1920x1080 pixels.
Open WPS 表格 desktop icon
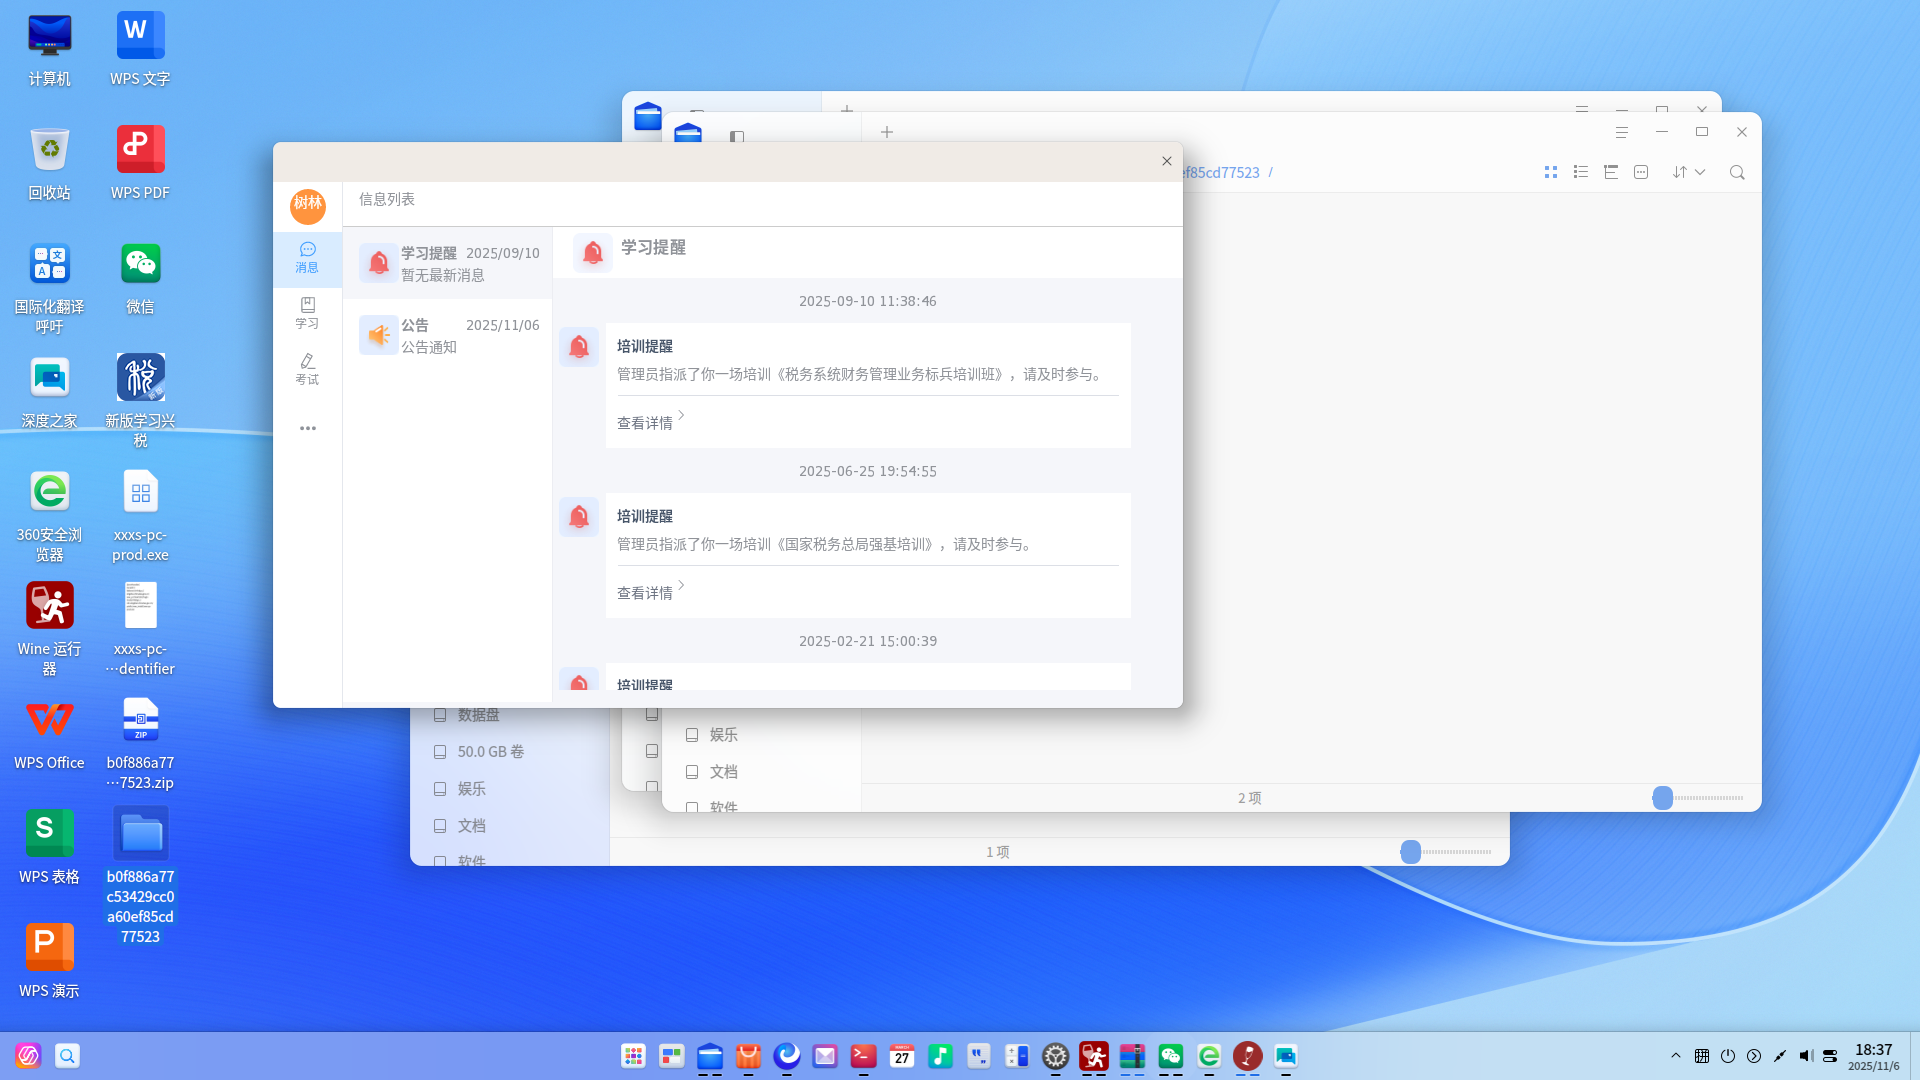pos(49,848)
